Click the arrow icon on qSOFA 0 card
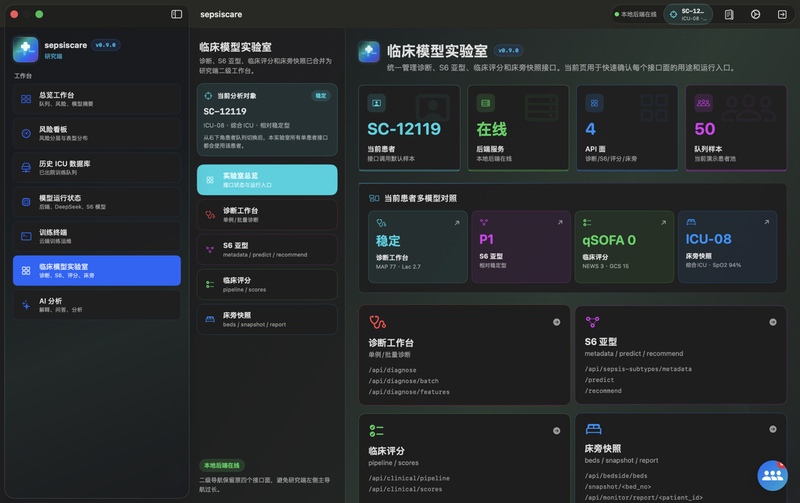The width and height of the screenshot is (800, 503). [x=663, y=222]
